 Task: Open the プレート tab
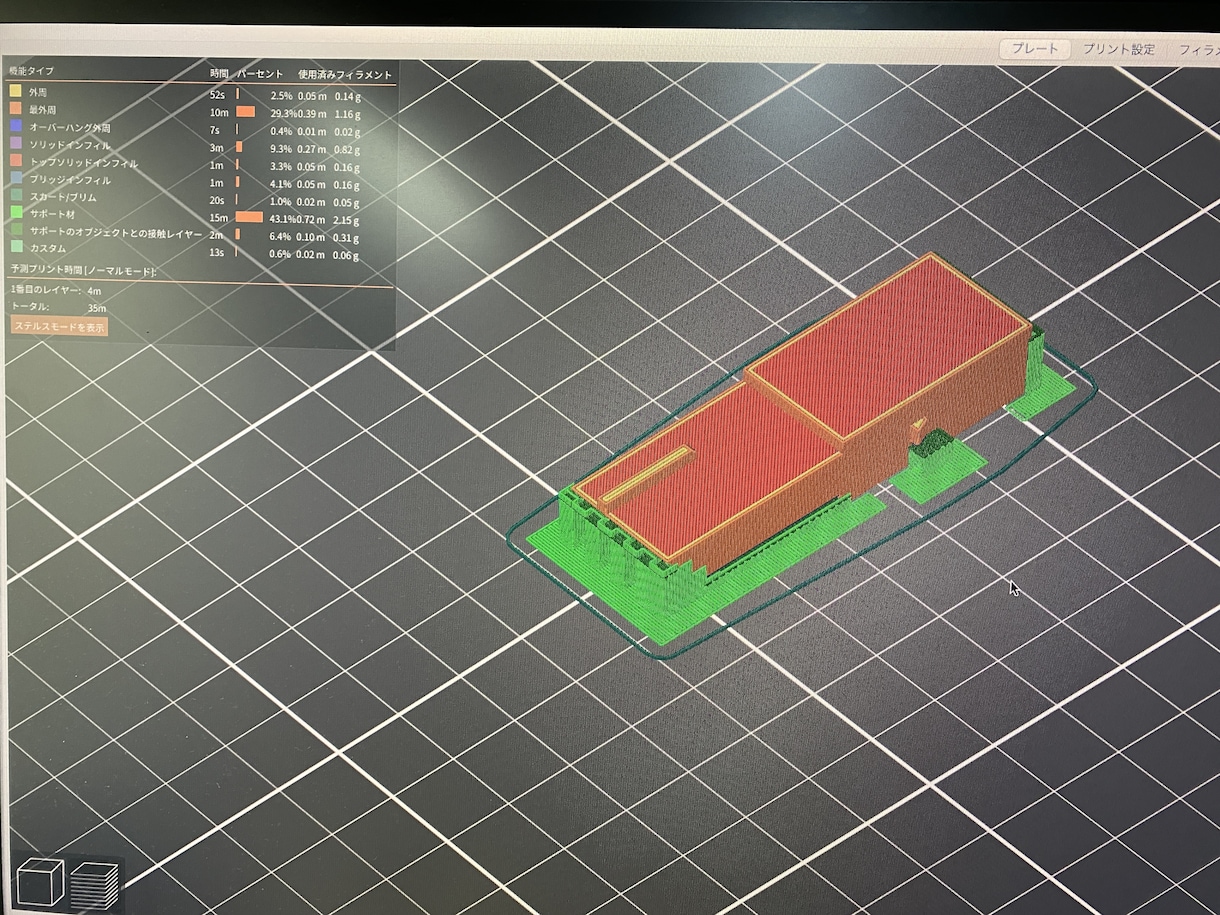pyautogui.click(x=1036, y=49)
